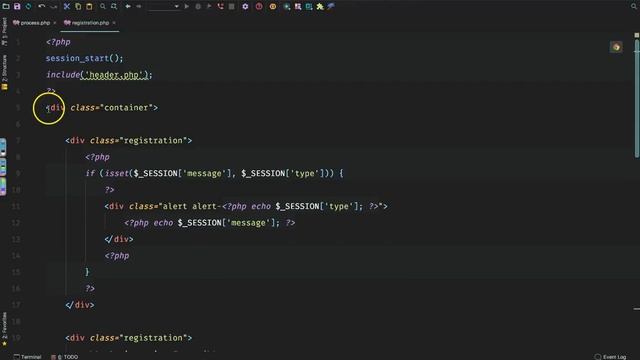
Task: Click 'isset' in the if statement
Action: coord(117,173)
